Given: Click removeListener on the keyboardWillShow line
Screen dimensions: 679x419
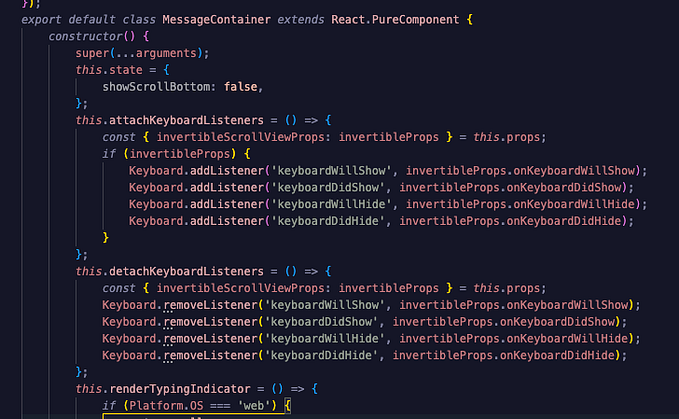Looking at the screenshot, I should pyautogui.click(x=210, y=305).
